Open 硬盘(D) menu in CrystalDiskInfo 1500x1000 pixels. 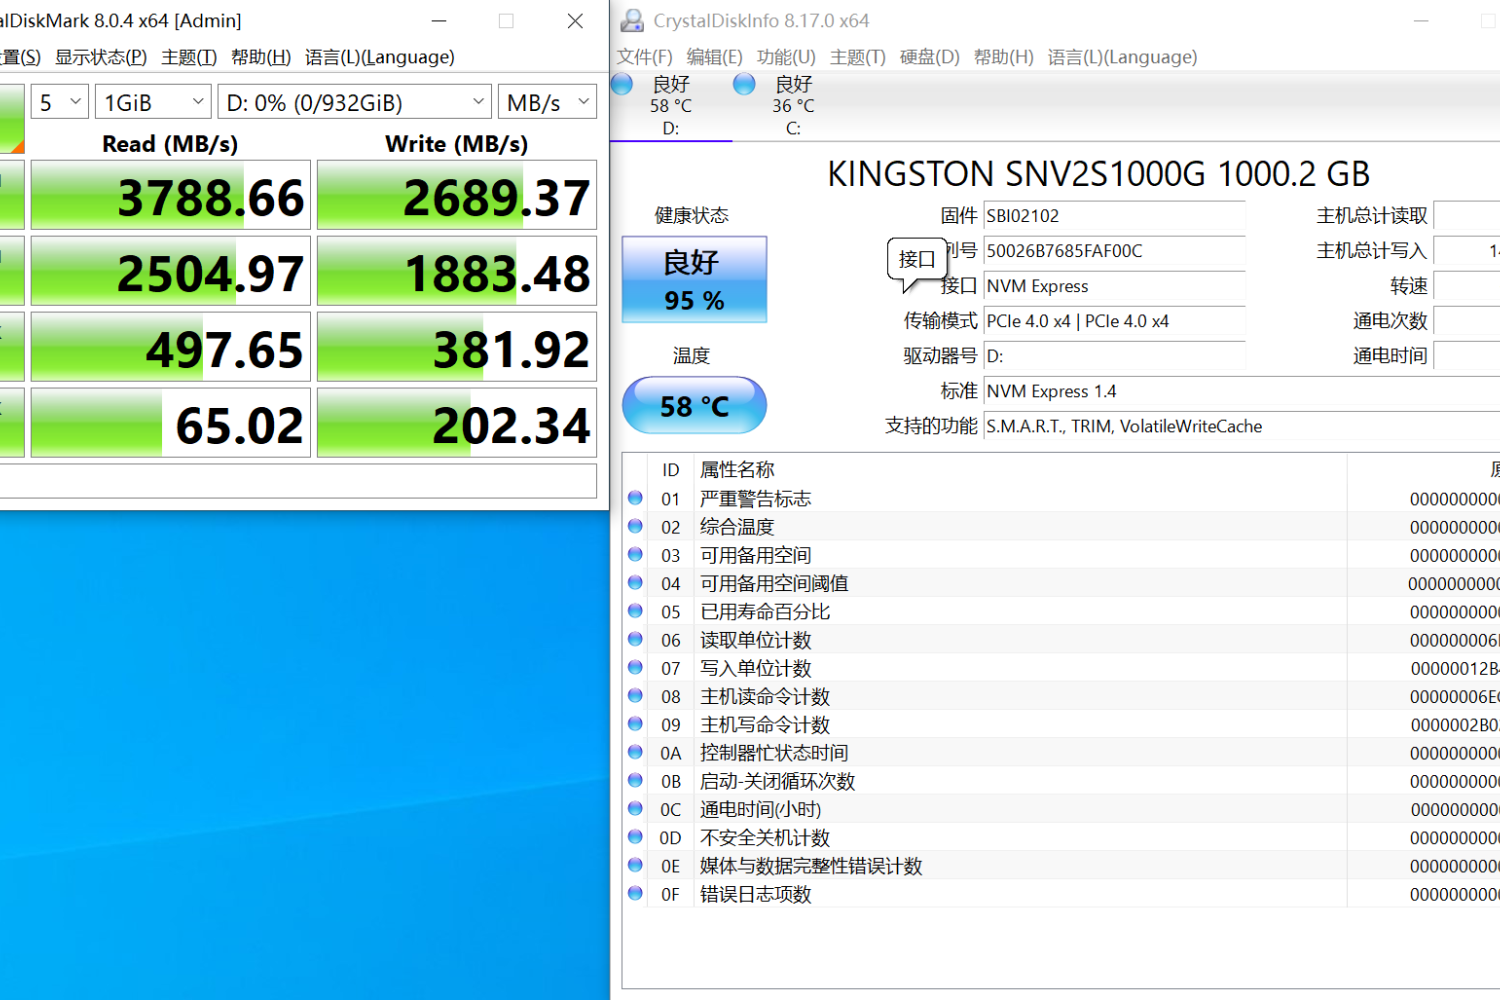click(x=929, y=57)
